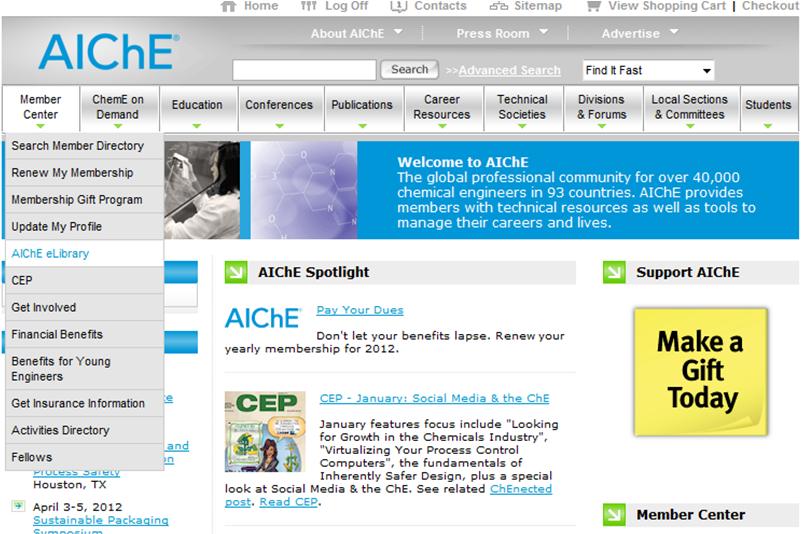This screenshot has width=802, height=534.
Task: Click the Contacts phone icon
Action: (399, 6)
